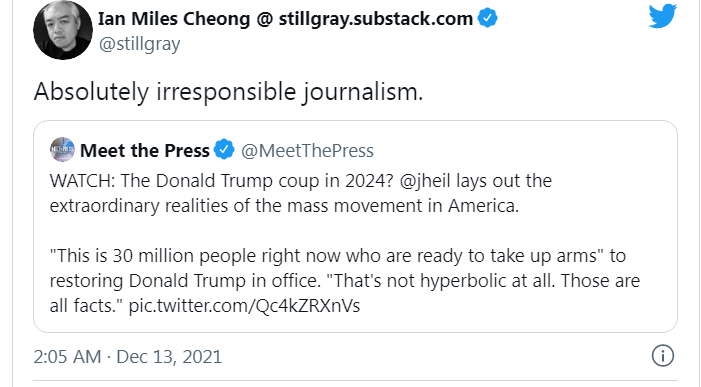Click the Meet the Press display name

145,151
